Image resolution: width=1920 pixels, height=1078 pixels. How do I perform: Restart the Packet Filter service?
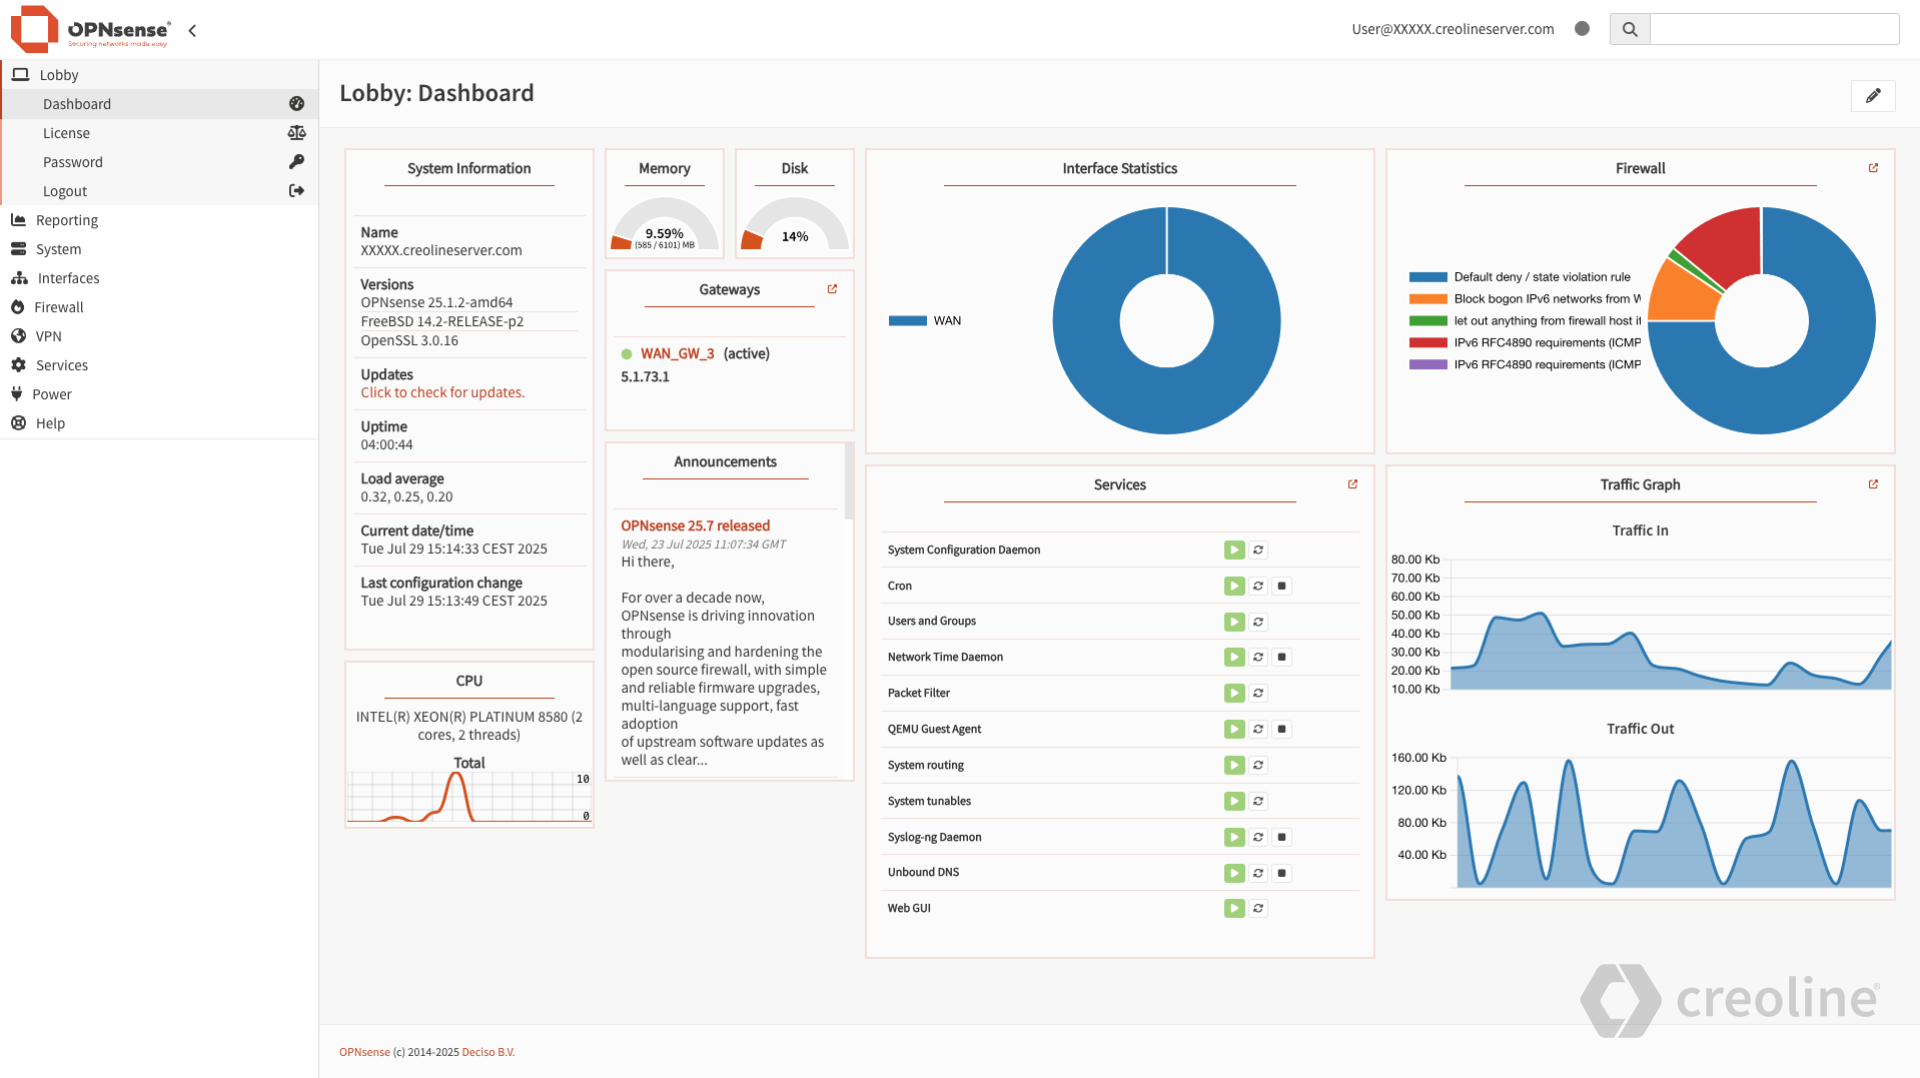[1258, 693]
